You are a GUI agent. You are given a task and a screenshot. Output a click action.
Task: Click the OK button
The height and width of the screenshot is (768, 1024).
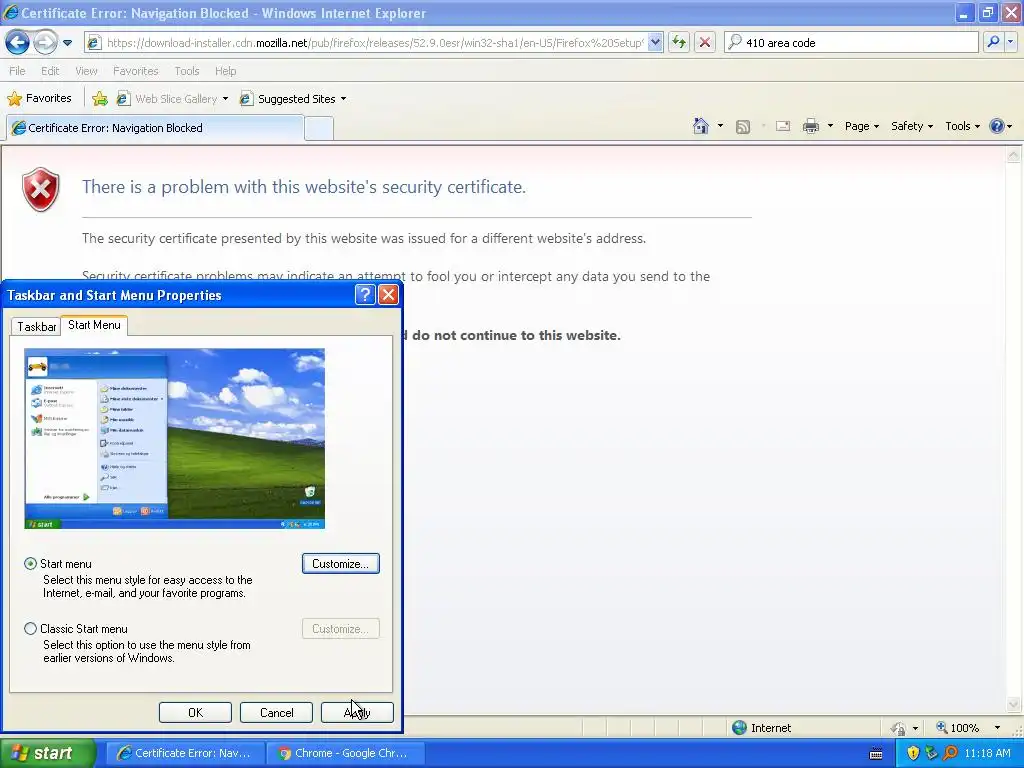tap(195, 712)
